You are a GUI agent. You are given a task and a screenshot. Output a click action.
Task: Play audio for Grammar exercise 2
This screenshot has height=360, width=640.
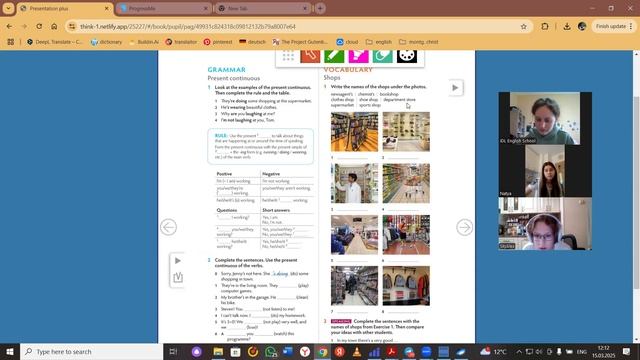178,261
